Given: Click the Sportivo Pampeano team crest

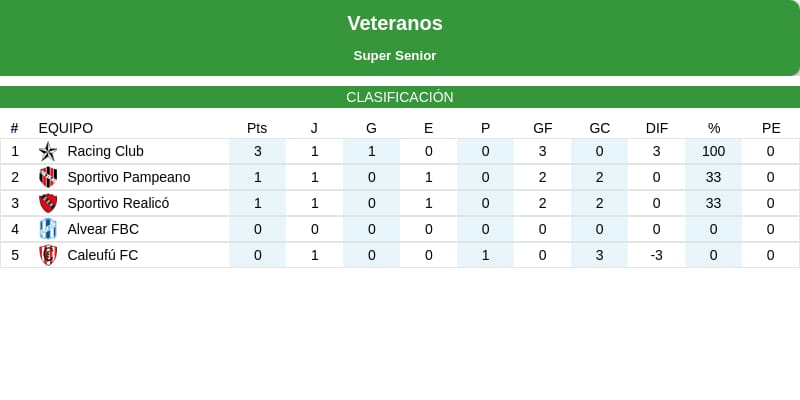Looking at the screenshot, I should point(48,178).
